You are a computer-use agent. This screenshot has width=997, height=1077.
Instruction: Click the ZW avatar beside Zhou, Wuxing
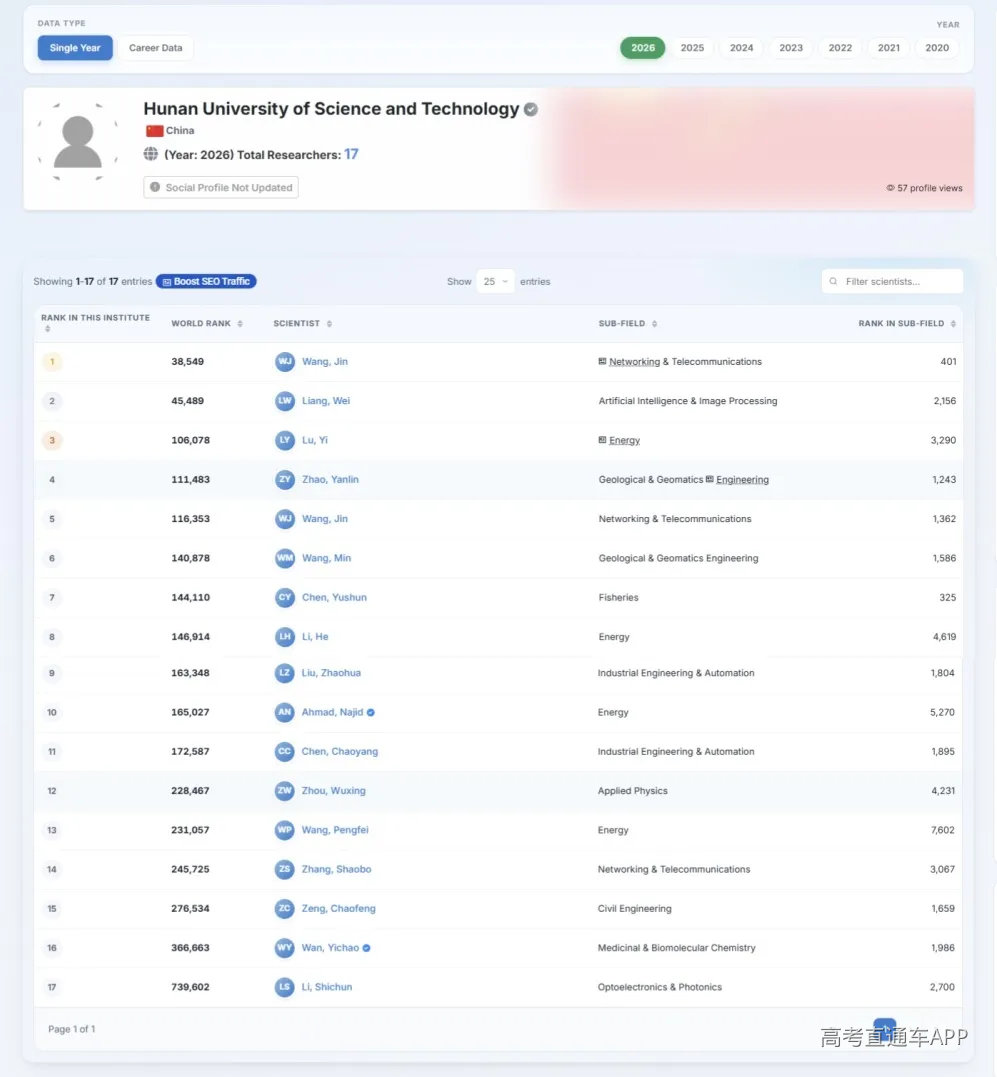(x=284, y=791)
